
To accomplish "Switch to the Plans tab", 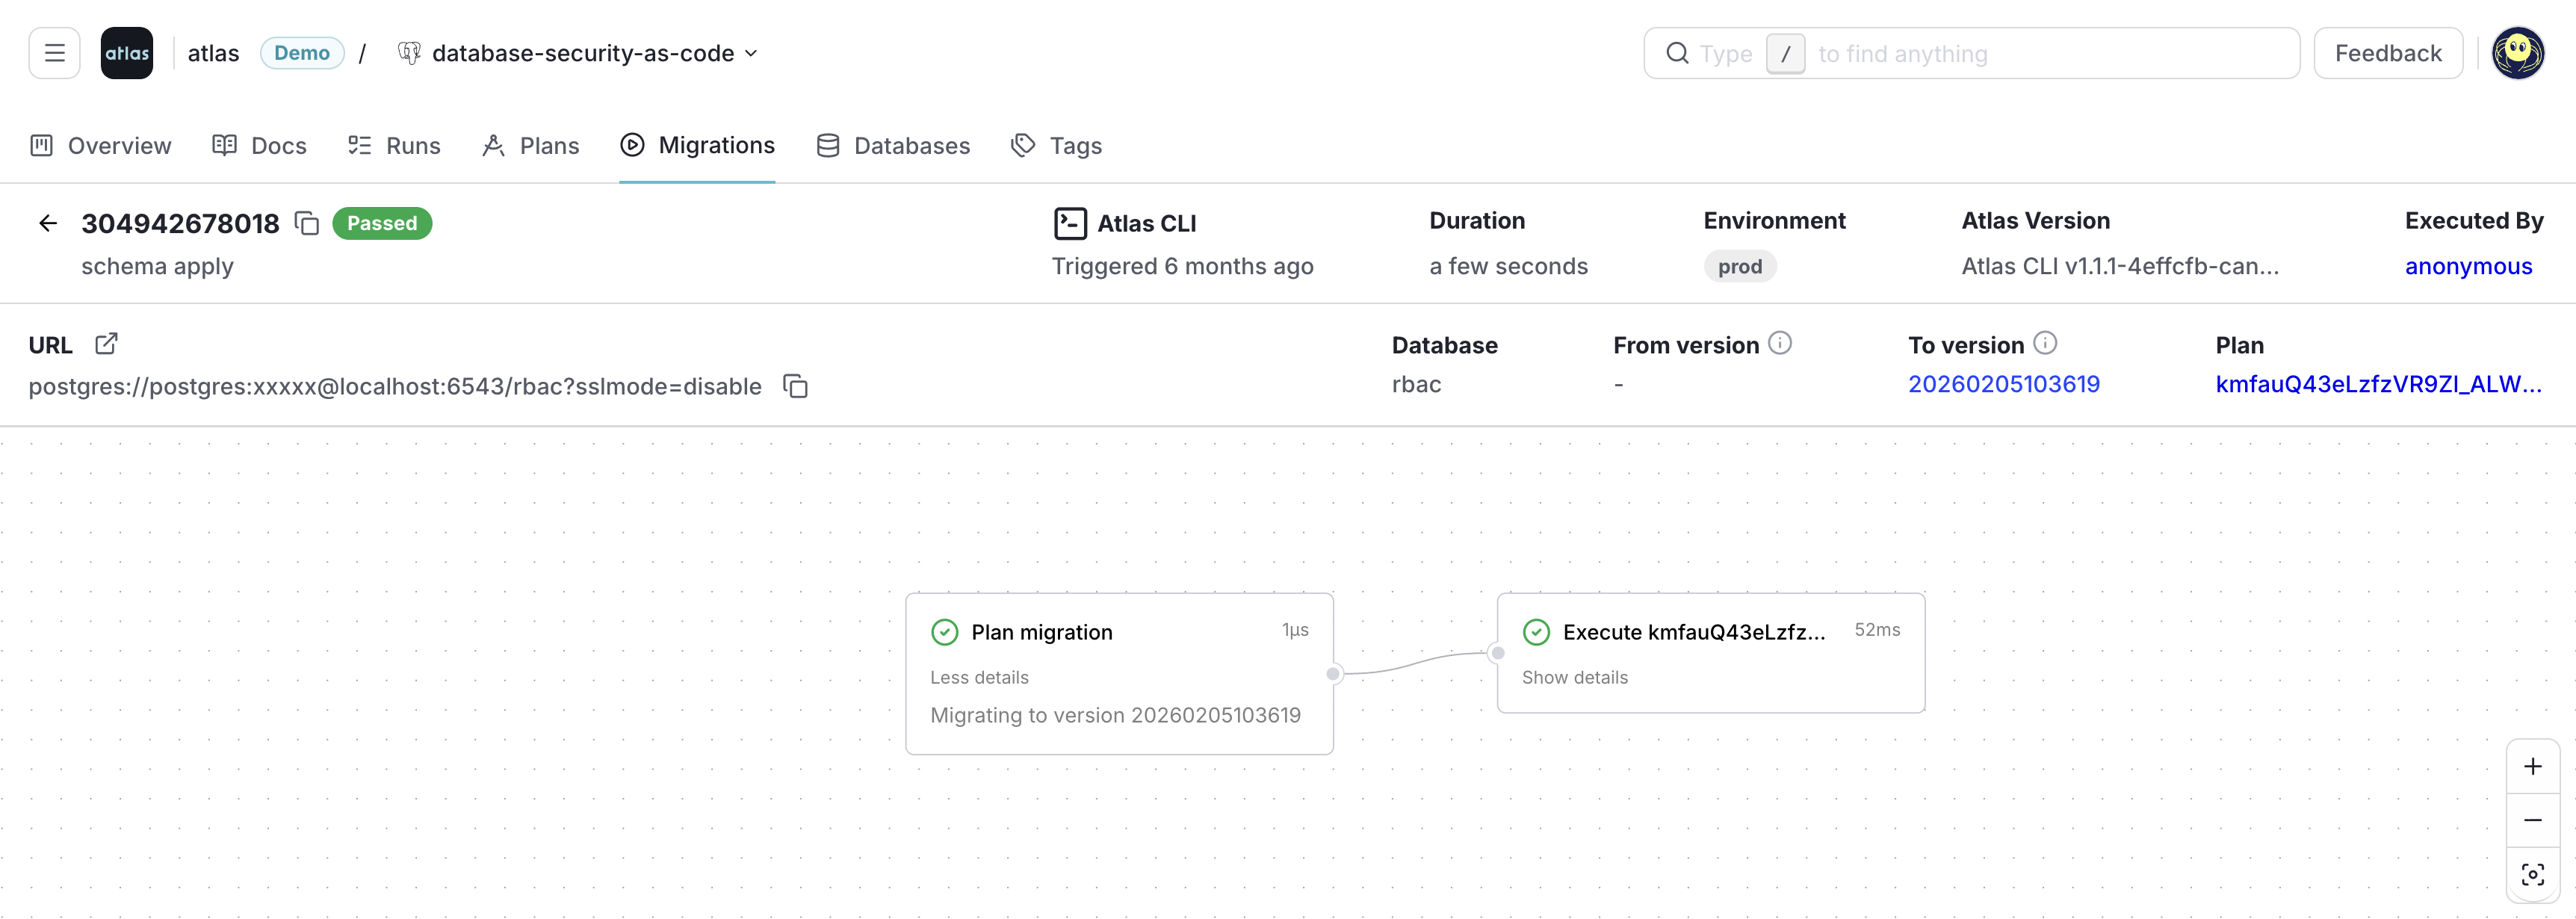I will (x=530, y=146).
